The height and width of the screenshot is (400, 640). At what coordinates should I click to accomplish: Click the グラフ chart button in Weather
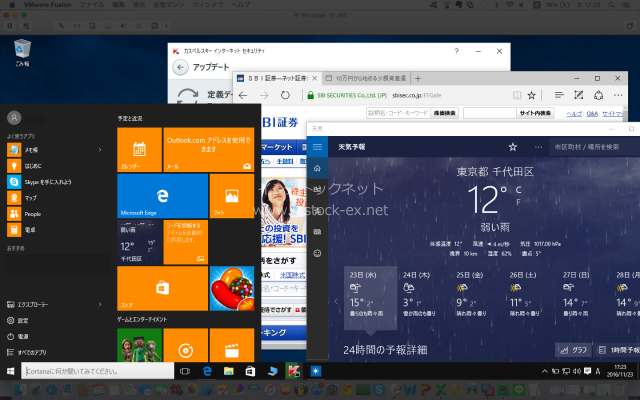click(x=573, y=350)
